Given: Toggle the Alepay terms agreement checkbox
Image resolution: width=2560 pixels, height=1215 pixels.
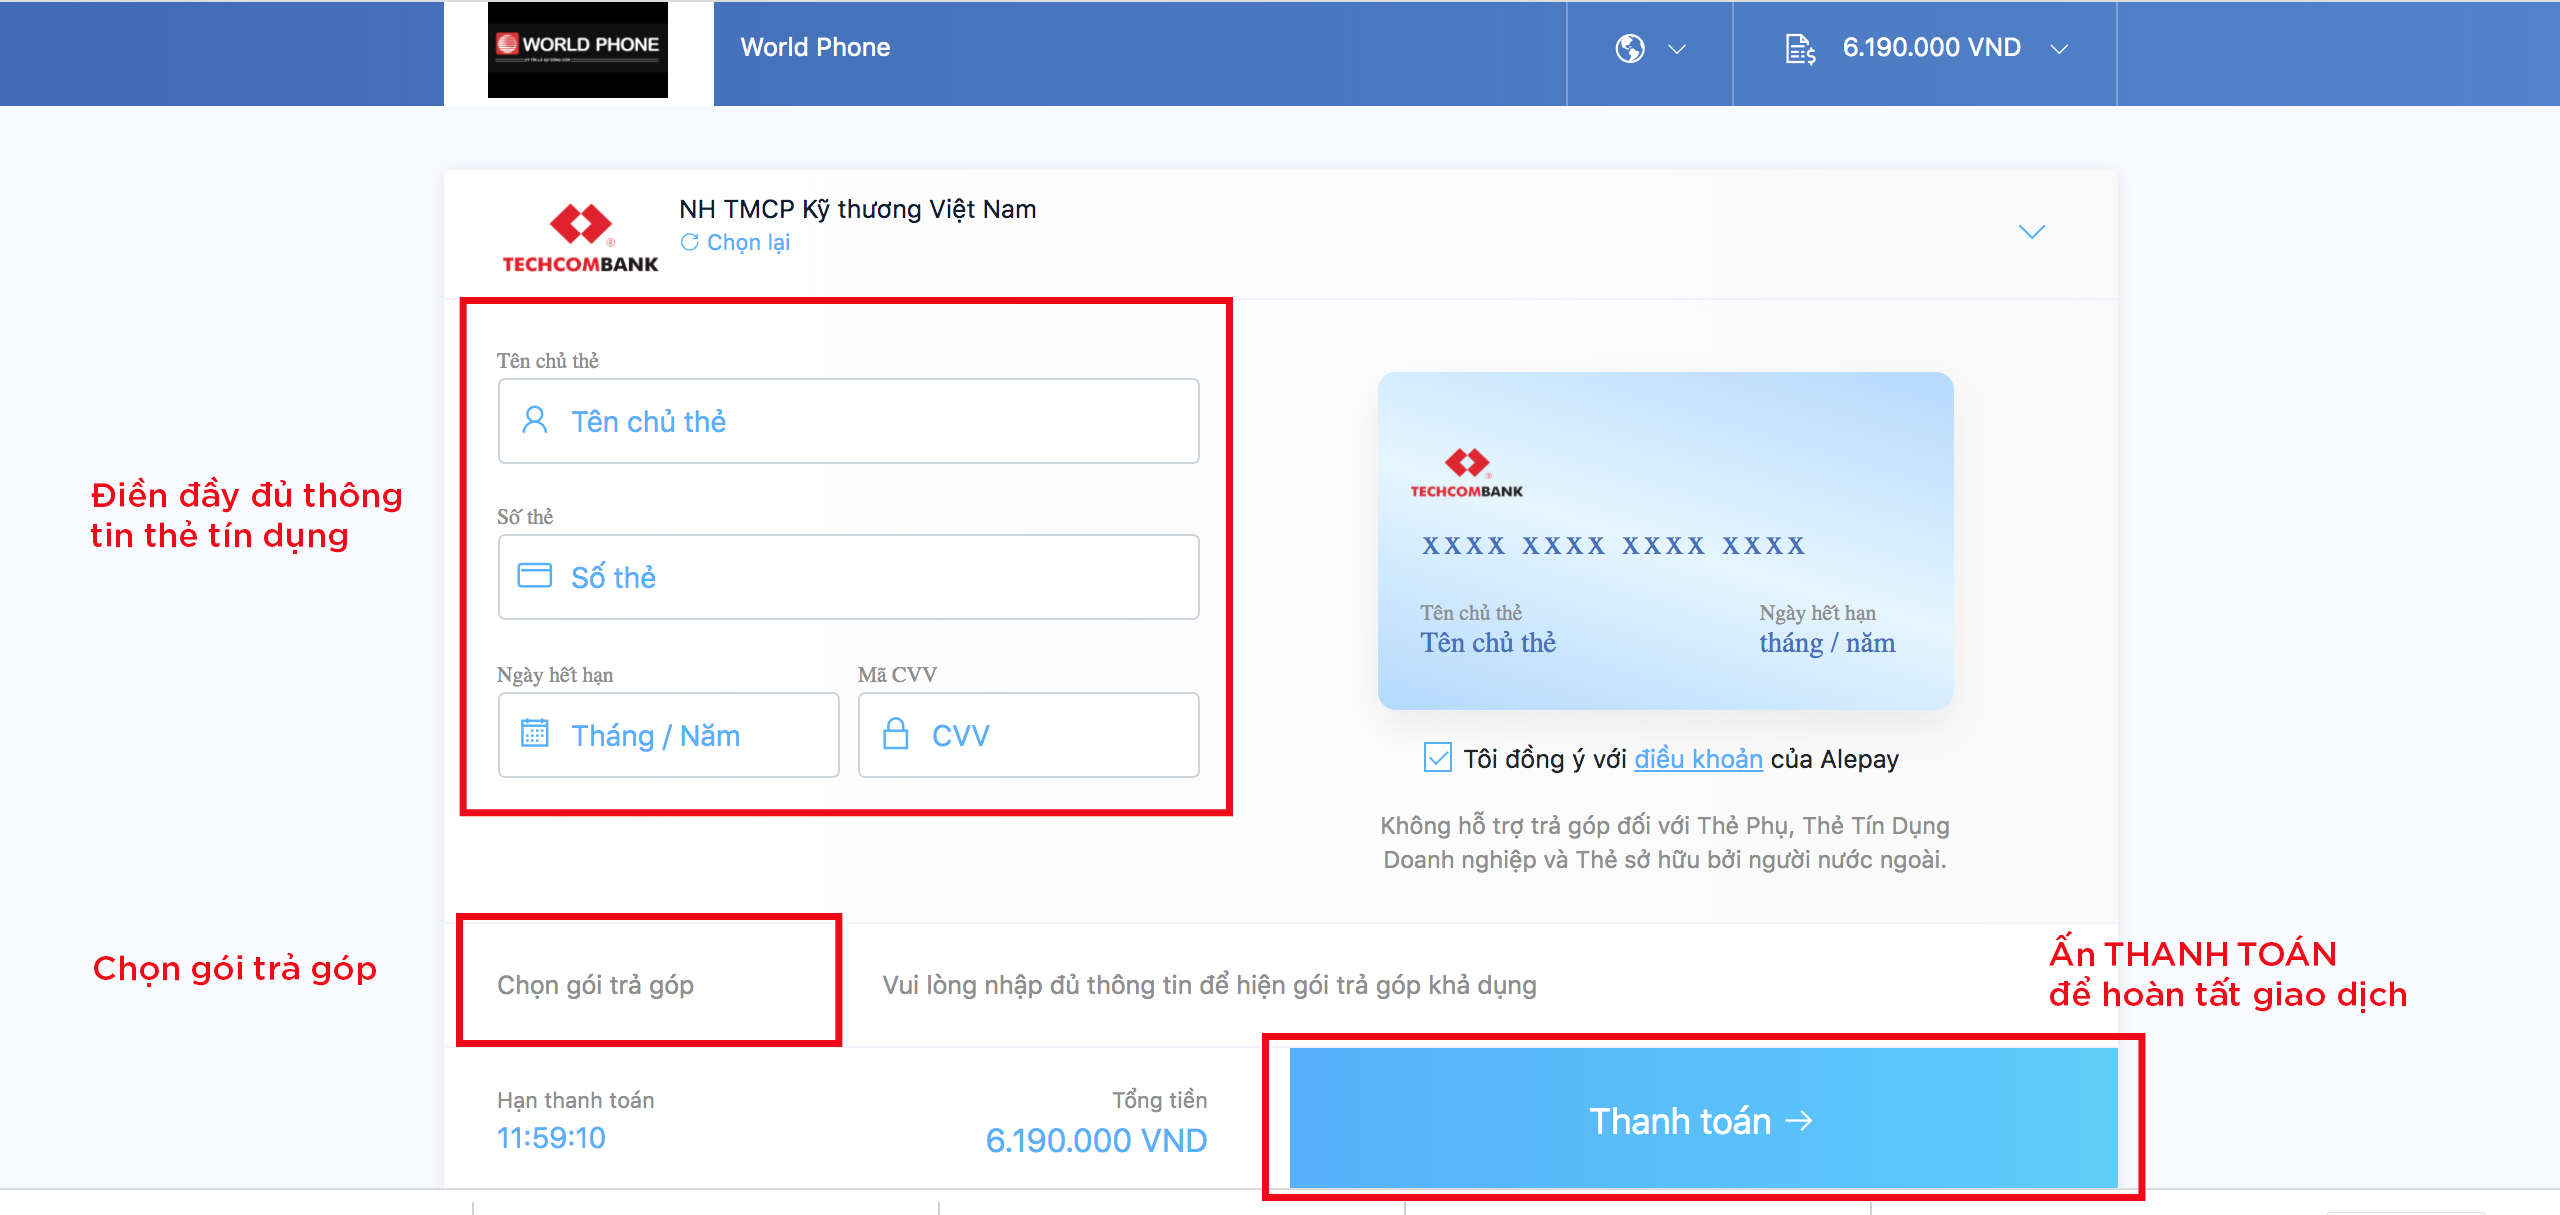Looking at the screenshot, I should pos(1437,757).
